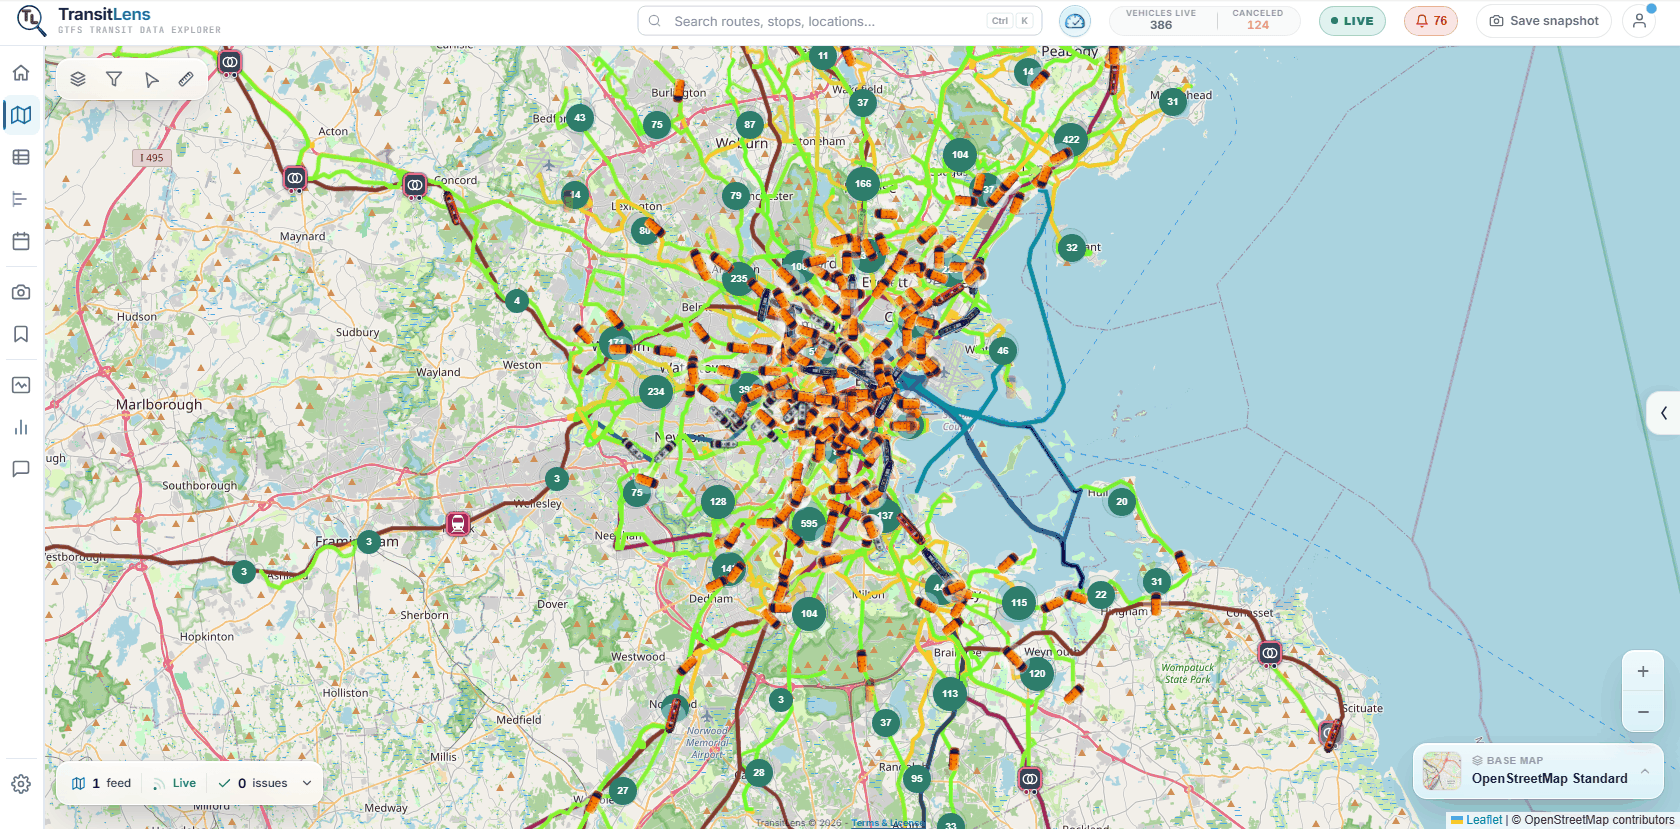Open the bookmarks sidebar icon
The image size is (1680, 829).
coord(21,334)
